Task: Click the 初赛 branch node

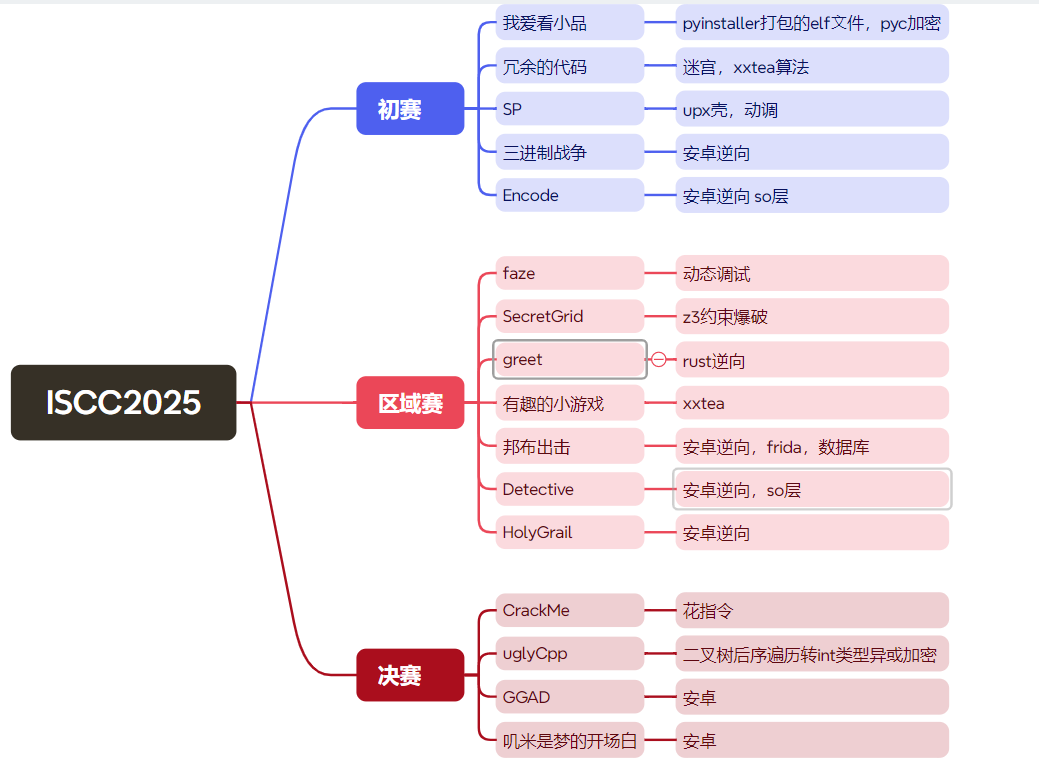Action: point(410,108)
